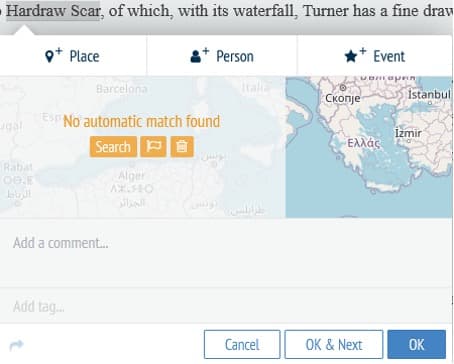Click the OK & Next button
Viewport: 454px width, 364px height.
tap(334, 344)
